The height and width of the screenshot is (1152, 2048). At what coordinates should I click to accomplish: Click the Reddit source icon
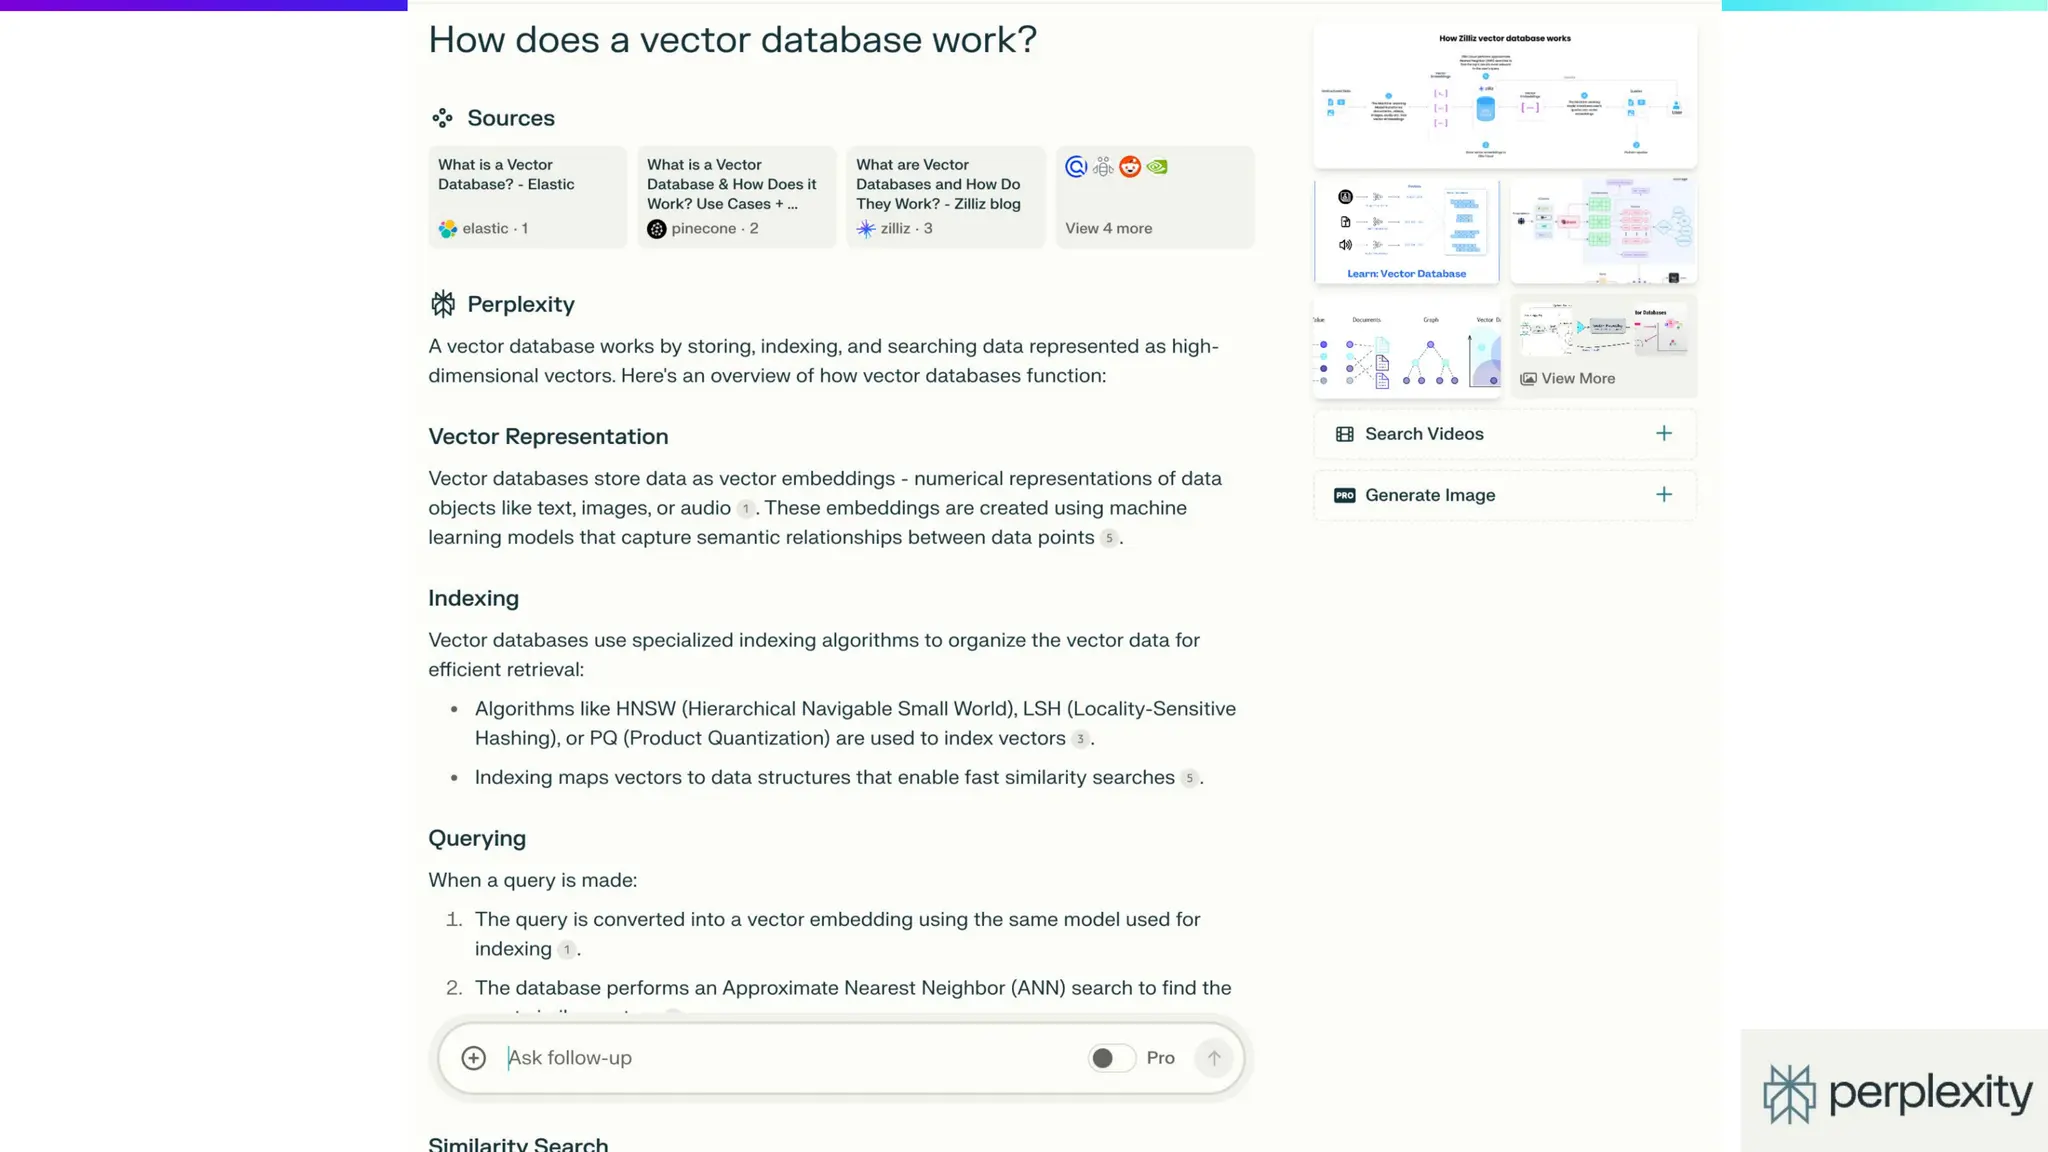[x=1130, y=167]
